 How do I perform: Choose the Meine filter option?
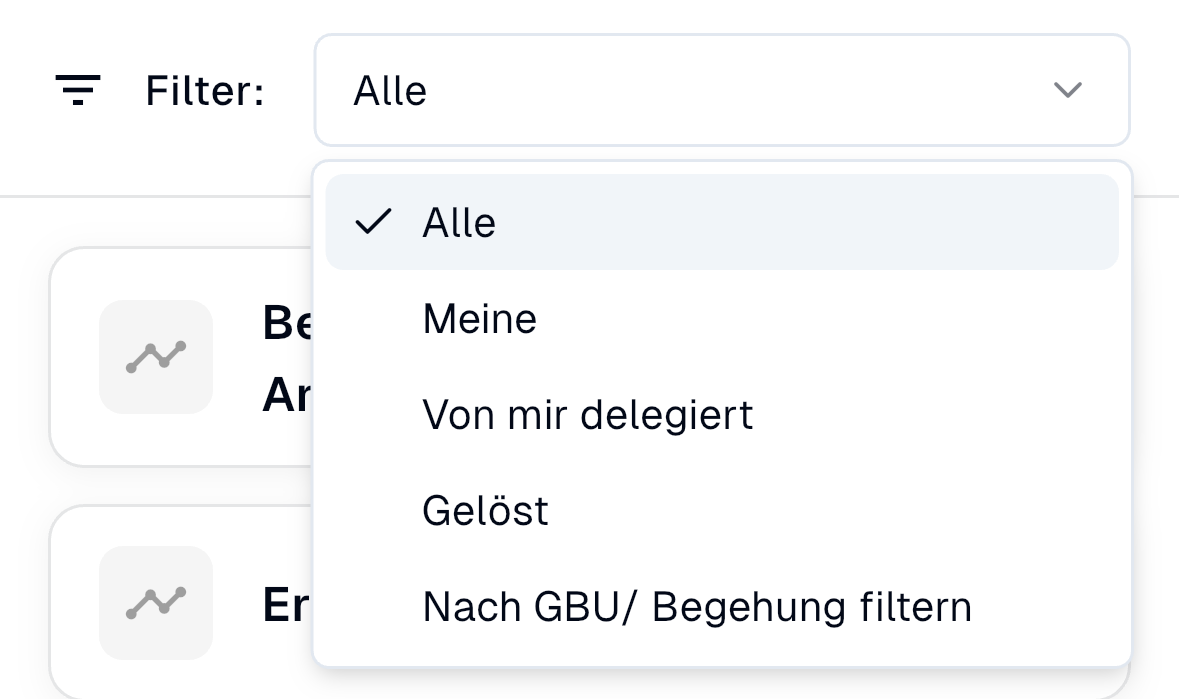coord(480,319)
